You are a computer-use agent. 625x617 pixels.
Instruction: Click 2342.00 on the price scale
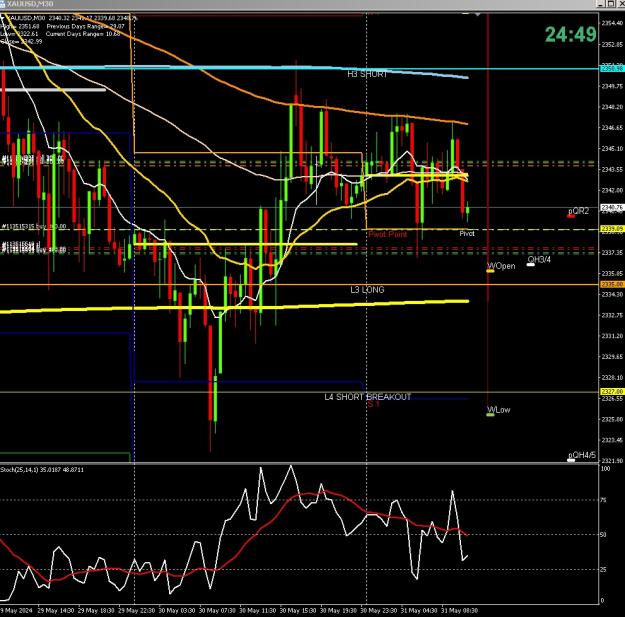tap(612, 190)
